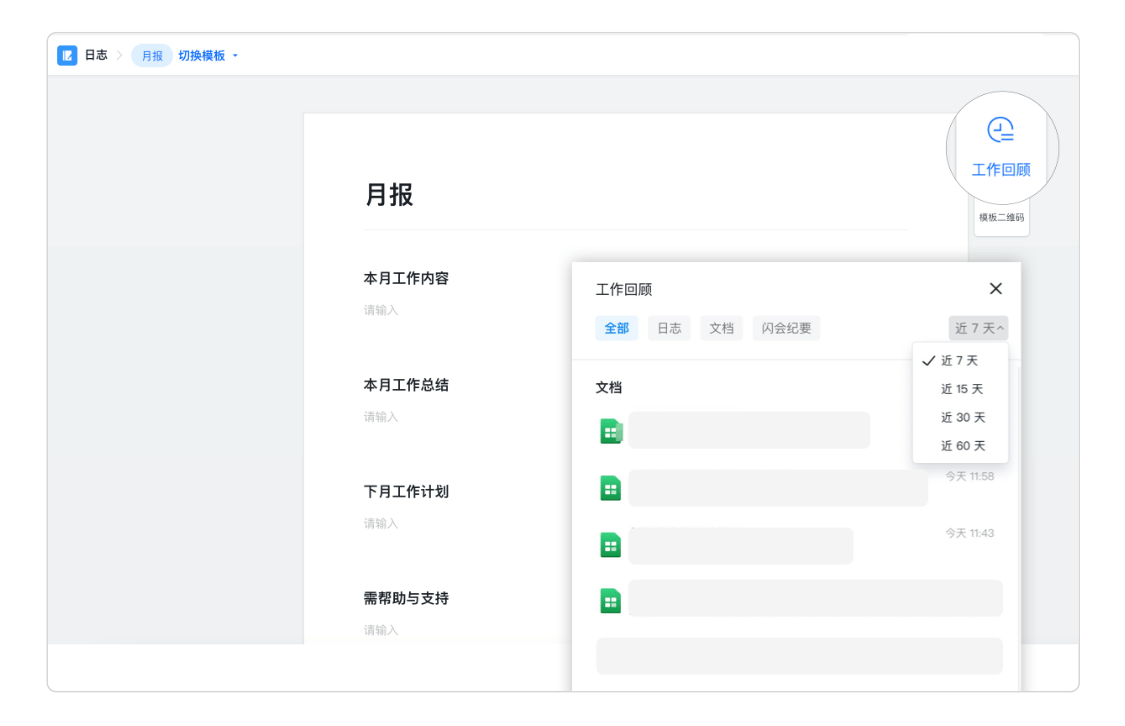The image size is (1125, 726).
Task: Click the 模板二维码 template QR code button
Action: 1001,216
